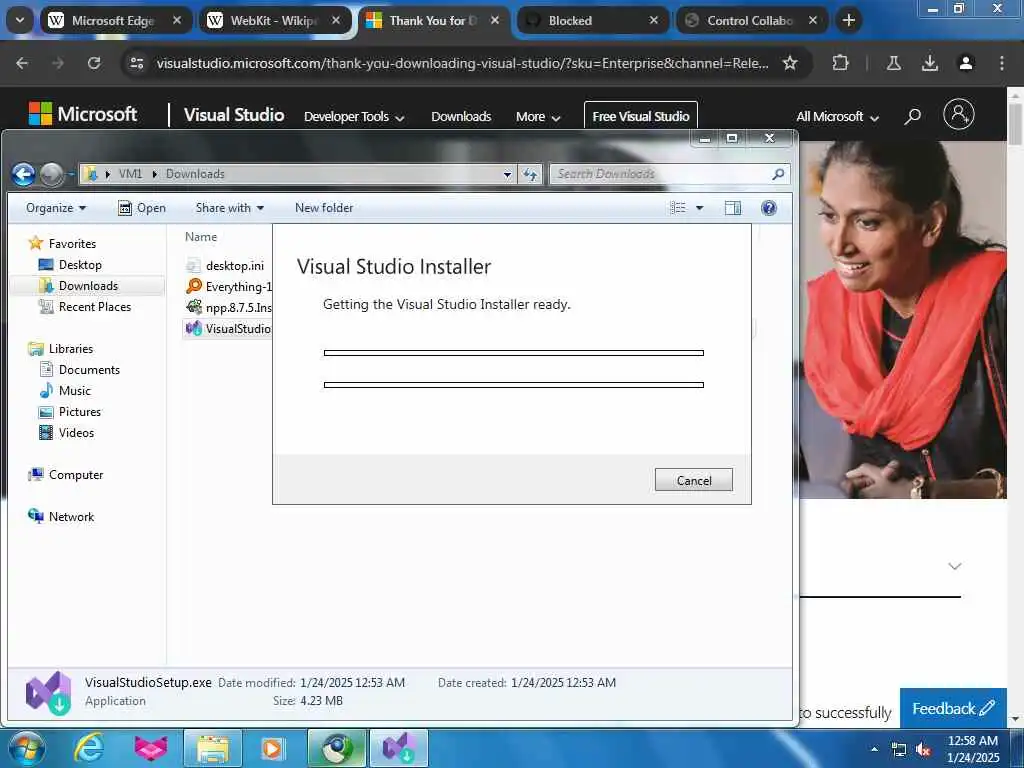Open the Downloads page link
The height and width of the screenshot is (768, 1024).
click(x=461, y=117)
